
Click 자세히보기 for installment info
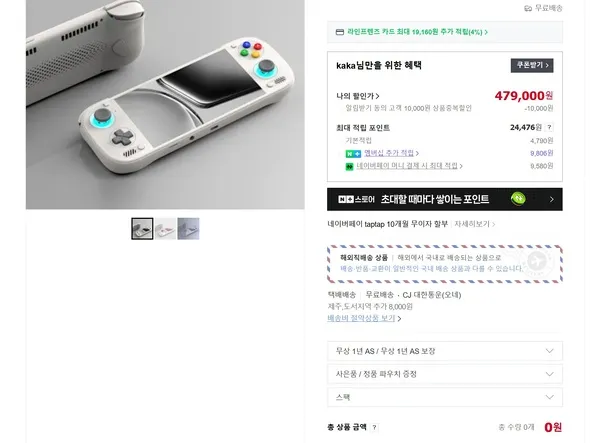474,224
